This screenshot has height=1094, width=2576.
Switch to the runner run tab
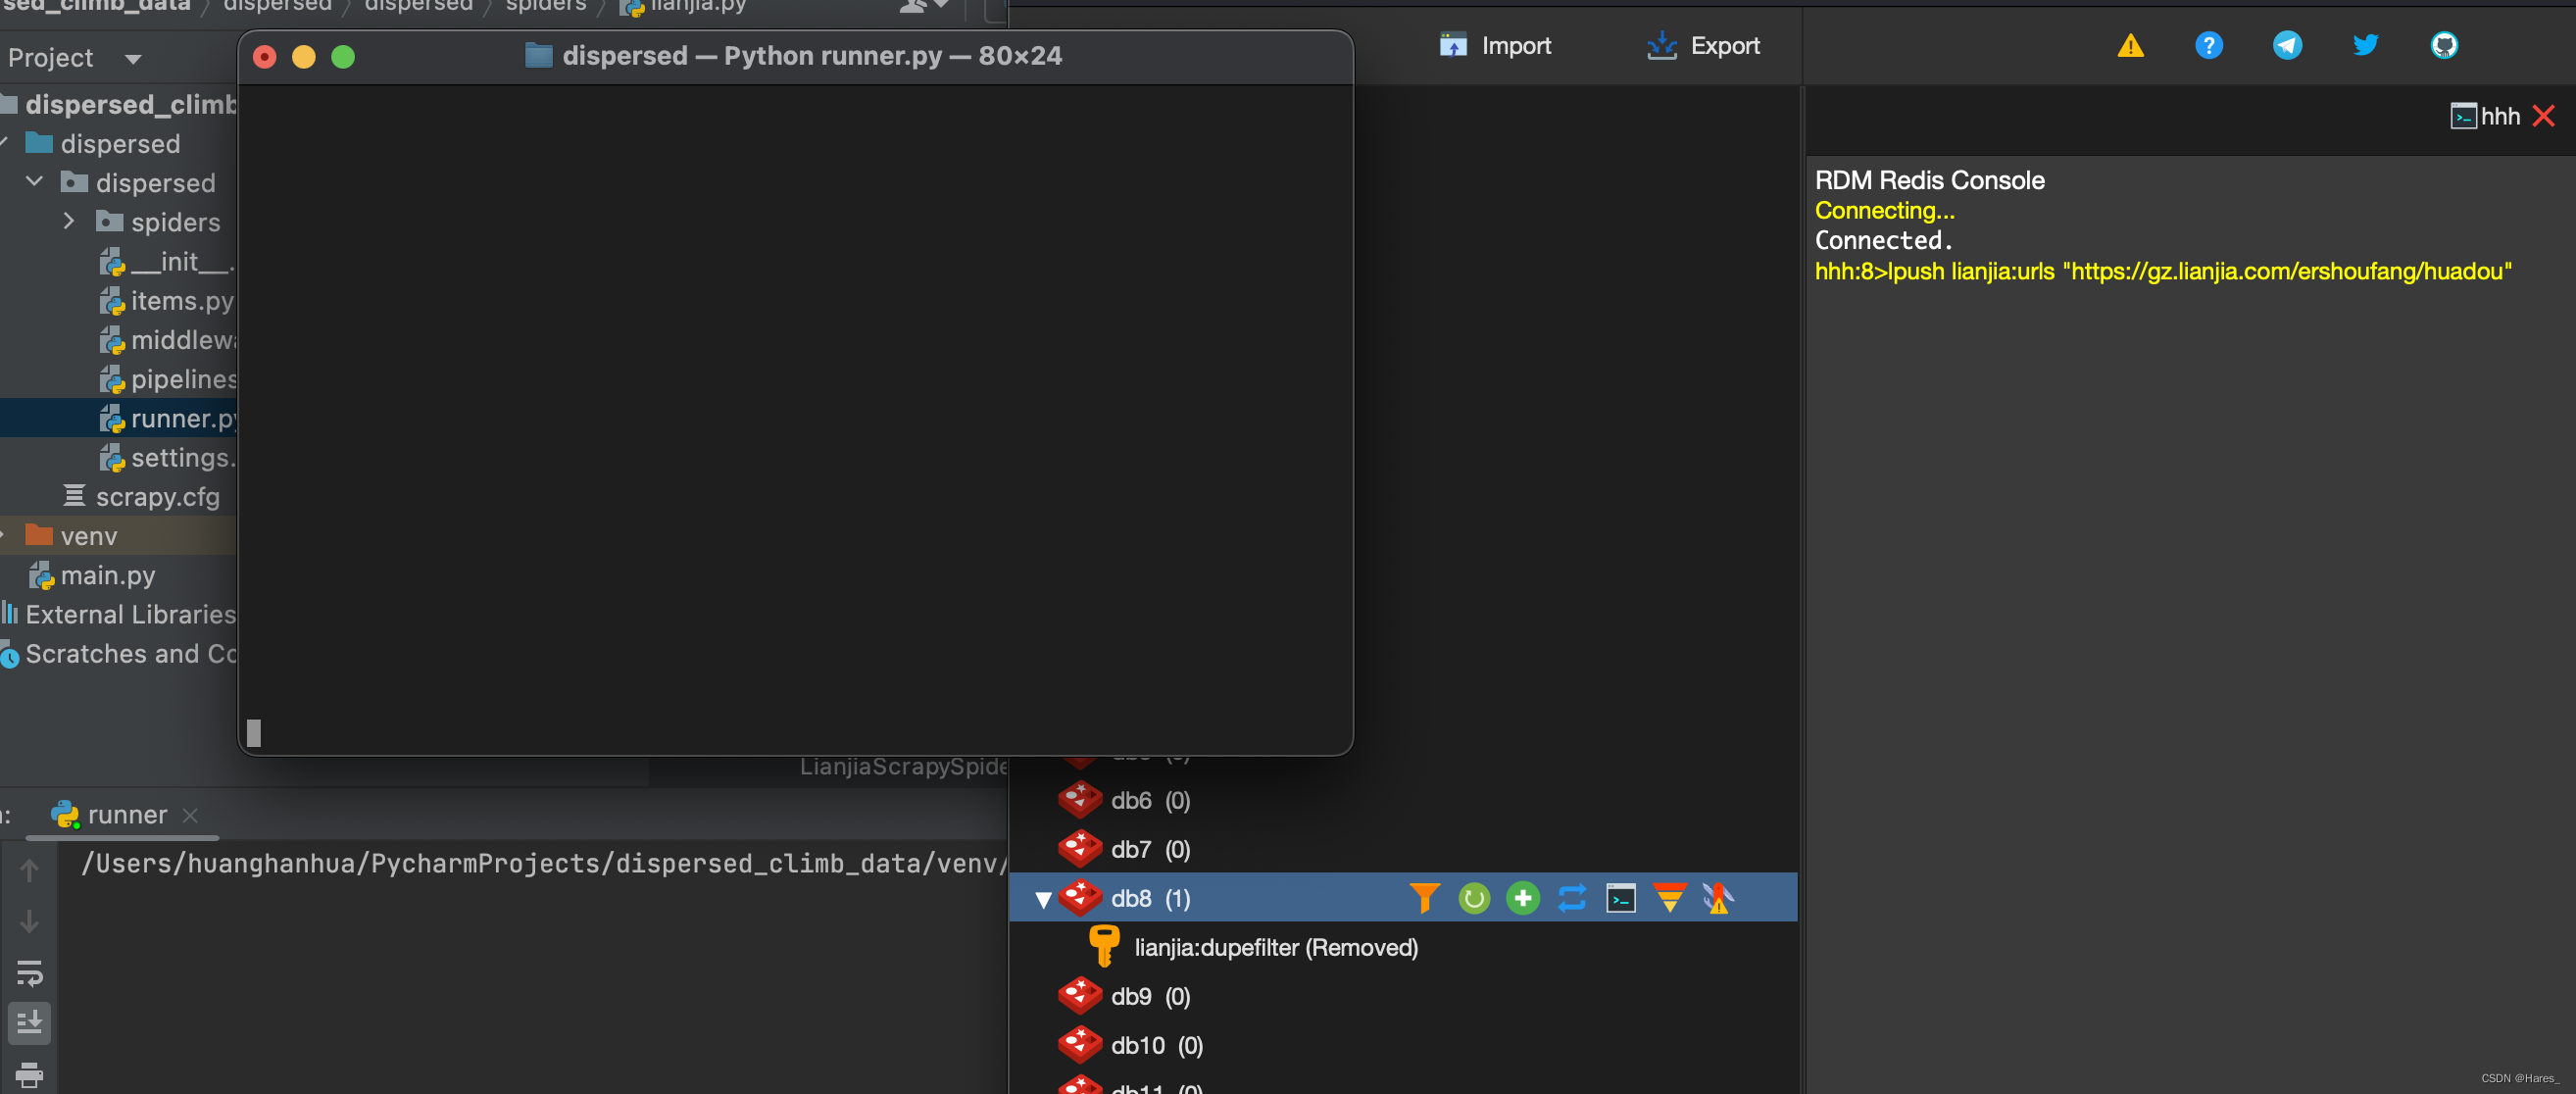pyautogui.click(x=126, y=815)
